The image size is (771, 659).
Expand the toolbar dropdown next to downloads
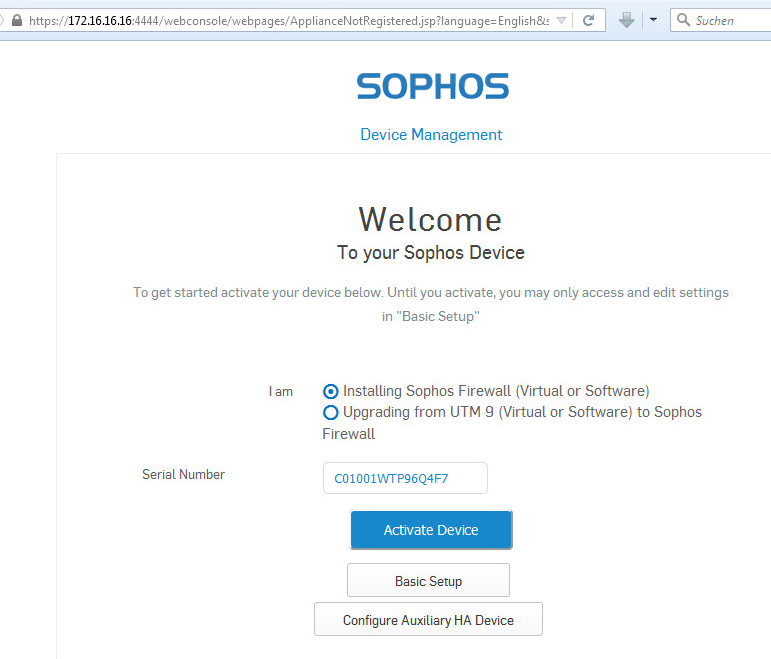click(653, 20)
